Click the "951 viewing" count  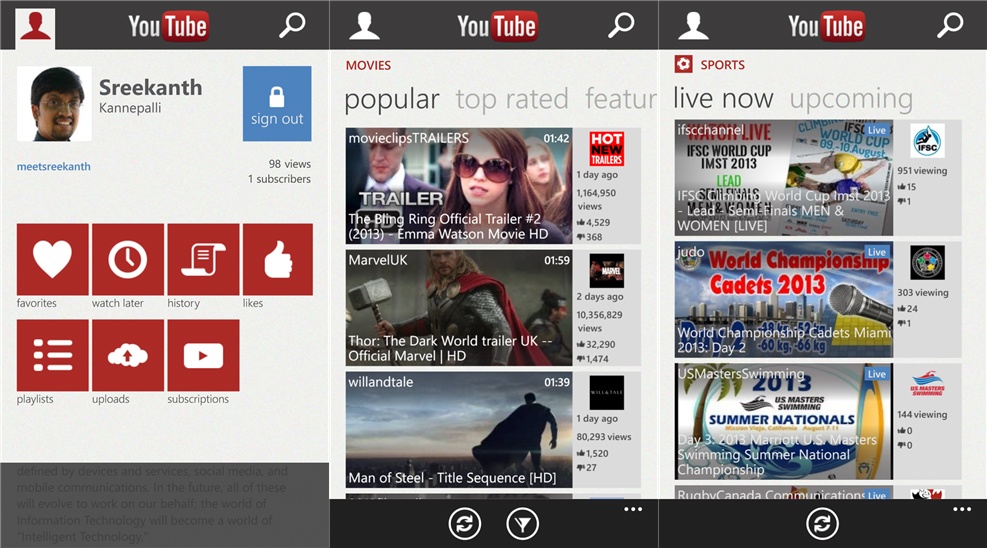click(922, 171)
